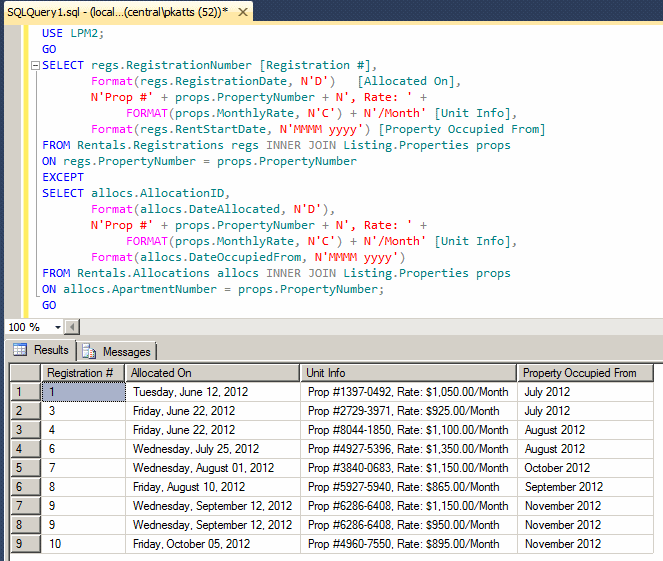Viewport: 663px width, 561px height.
Task: Select row header 8 in results
Action: (25, 525)
